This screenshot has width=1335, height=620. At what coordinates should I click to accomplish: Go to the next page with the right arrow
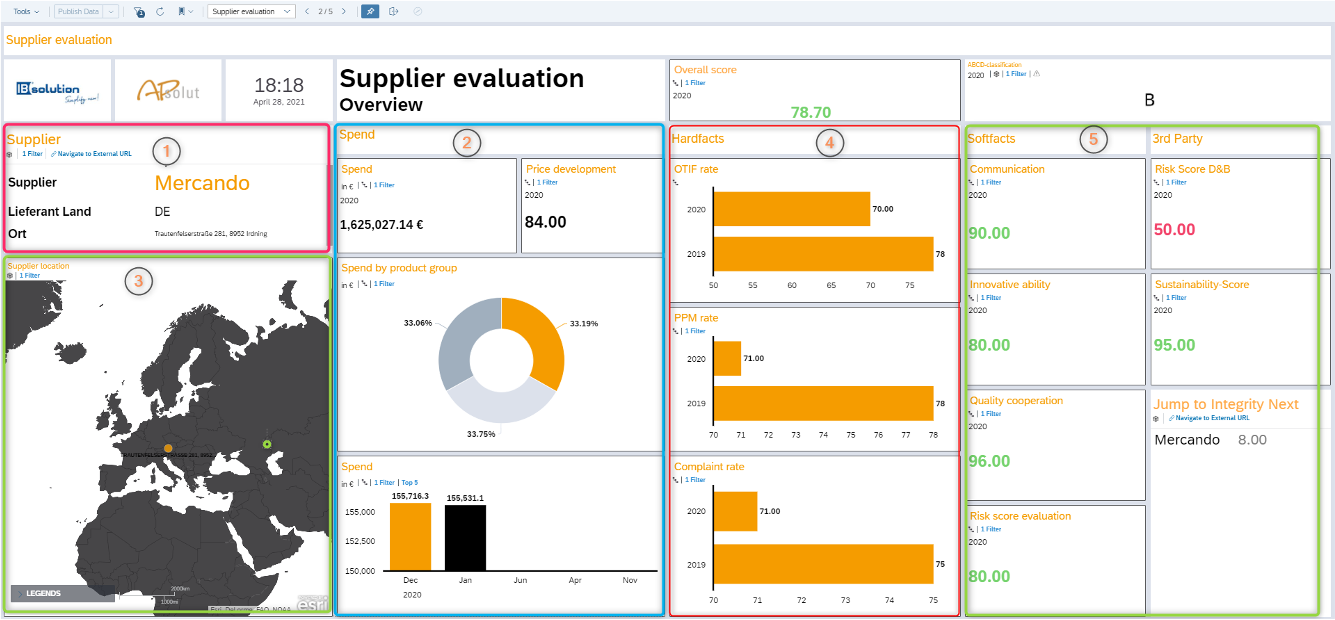click(x=344, y=11)
